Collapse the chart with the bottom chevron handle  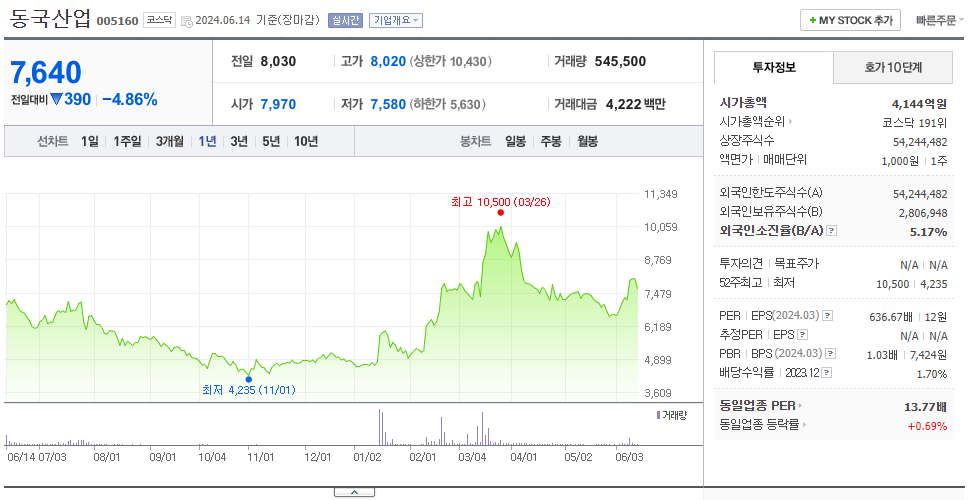pyautogui.click(x=354, y=492)
